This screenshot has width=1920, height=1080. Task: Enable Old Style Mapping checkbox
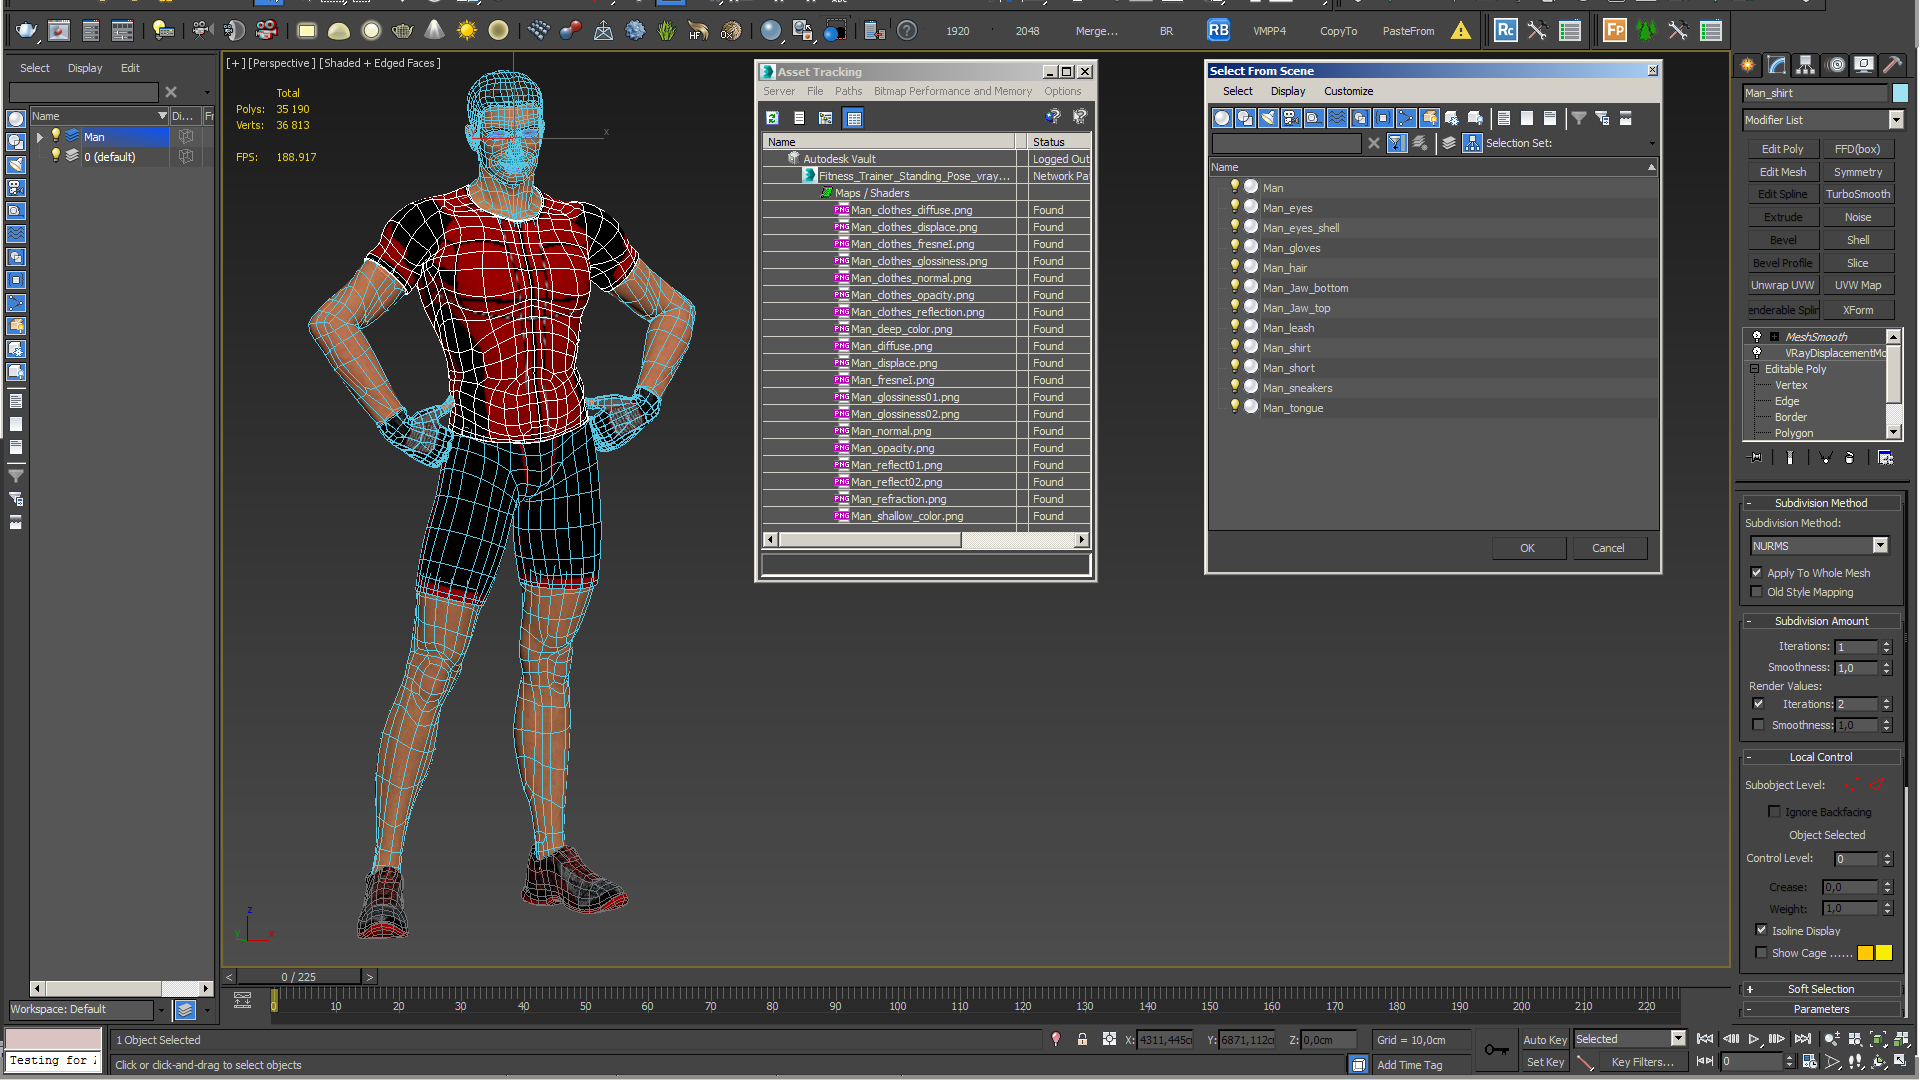(x=1757, y=592)
